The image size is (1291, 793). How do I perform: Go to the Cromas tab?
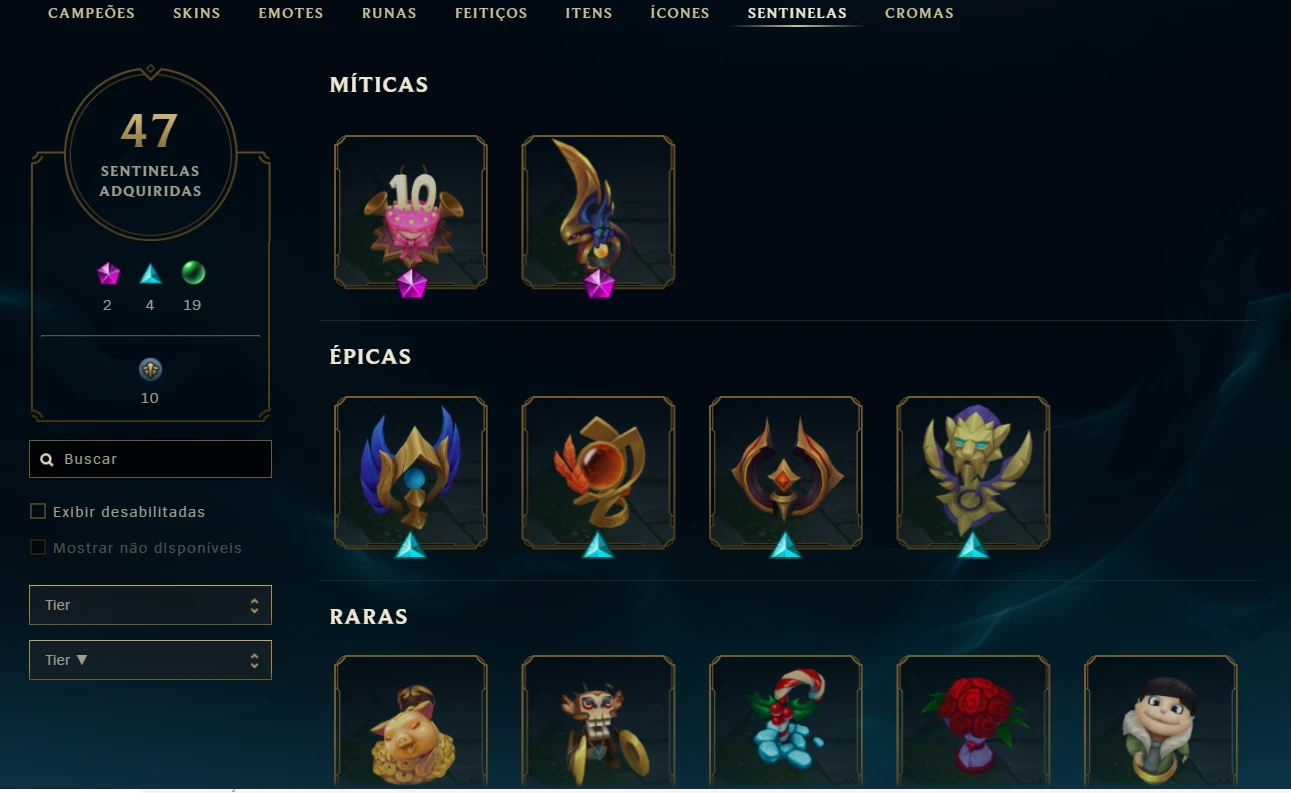[x=919, y=13]
